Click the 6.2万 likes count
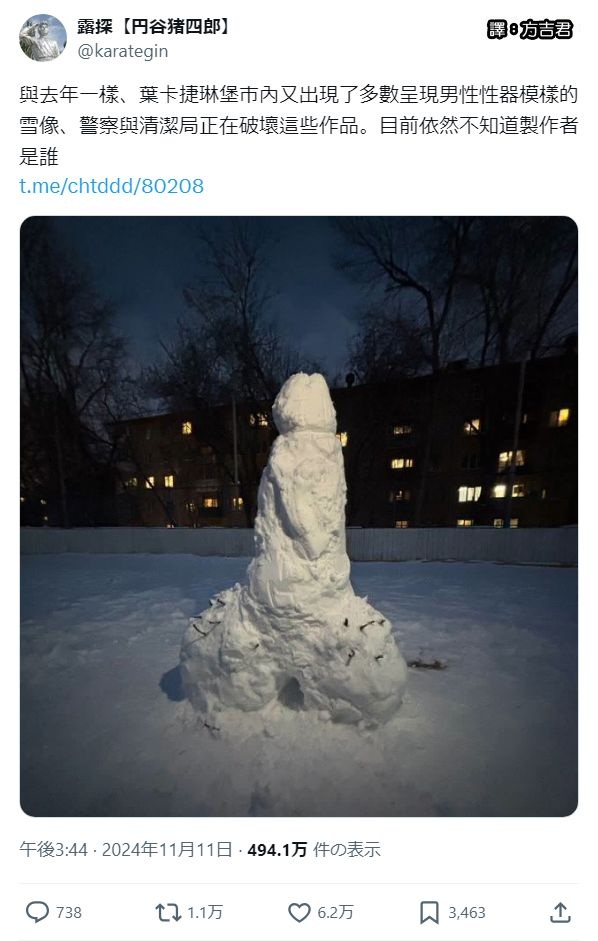Screen dimensions: 598x941 pyautogui.click(x=335, y=913)
